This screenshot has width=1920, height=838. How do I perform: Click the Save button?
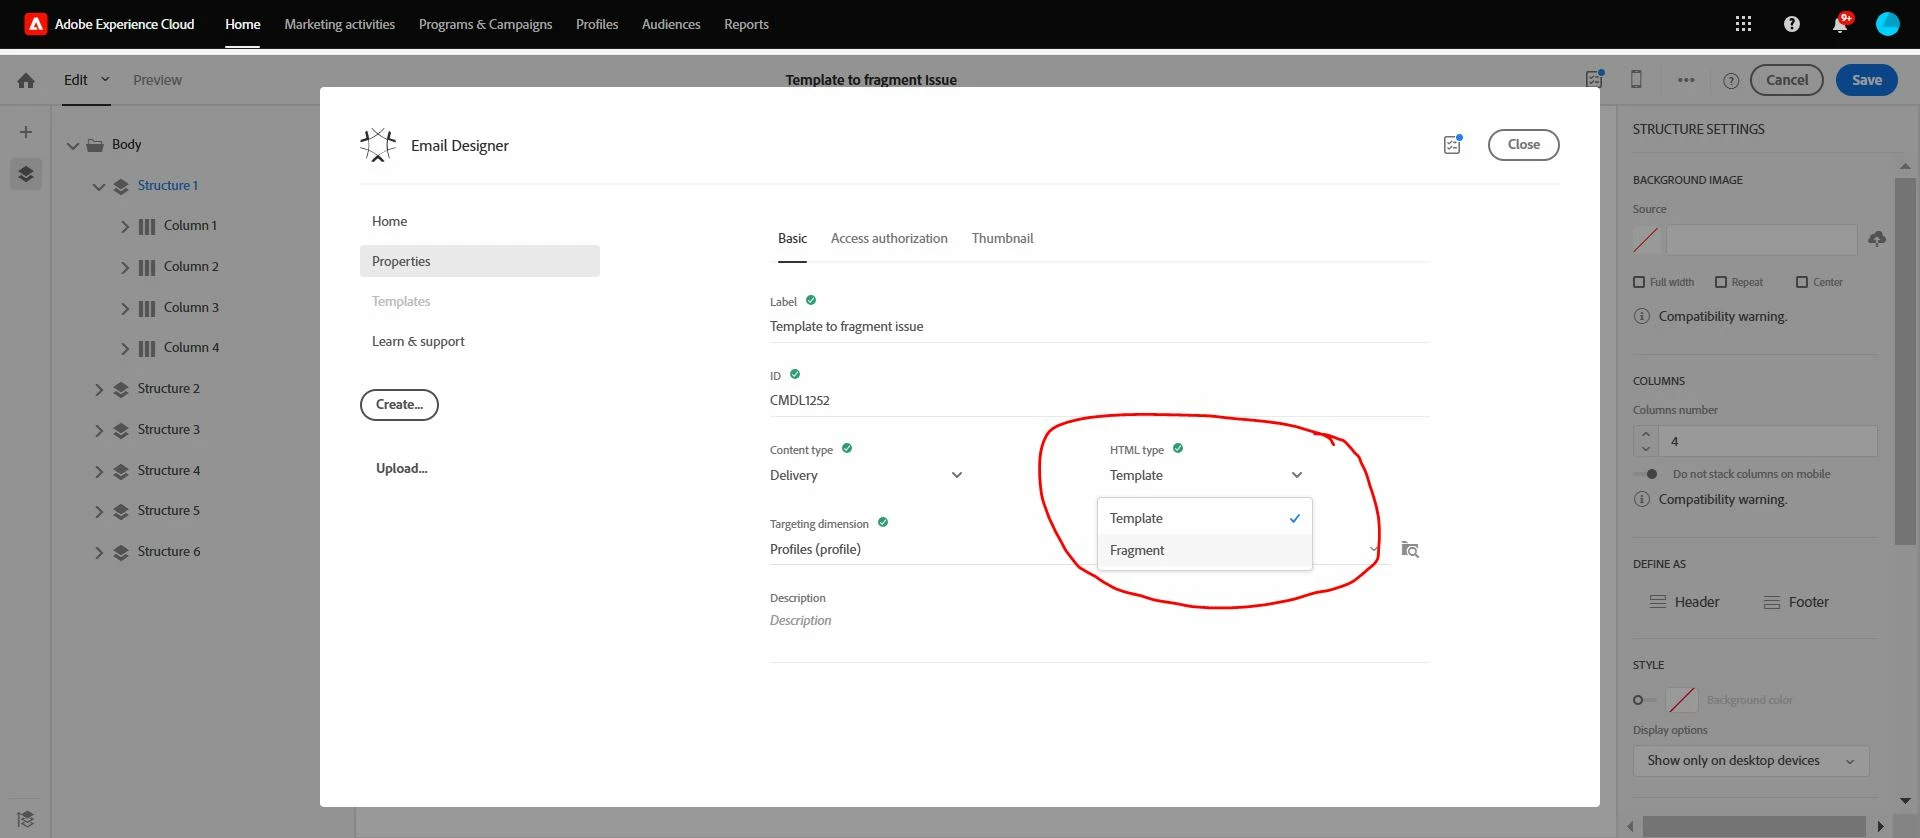tap(1866, 80)
